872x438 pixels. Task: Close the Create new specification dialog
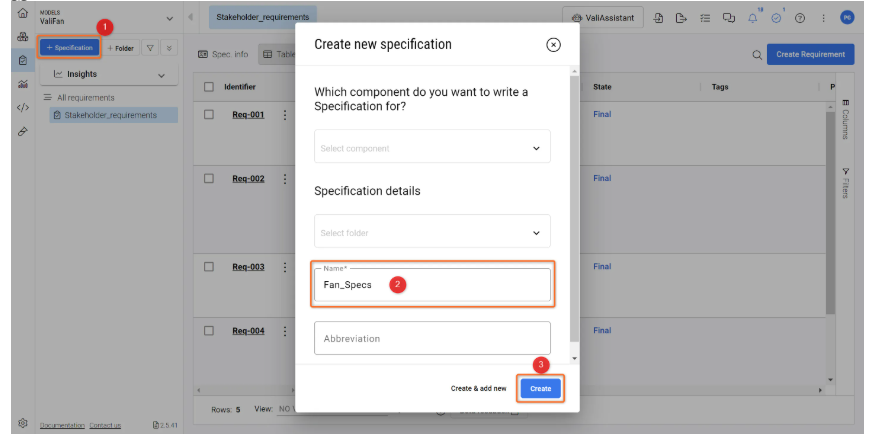[x=553, y=45]
